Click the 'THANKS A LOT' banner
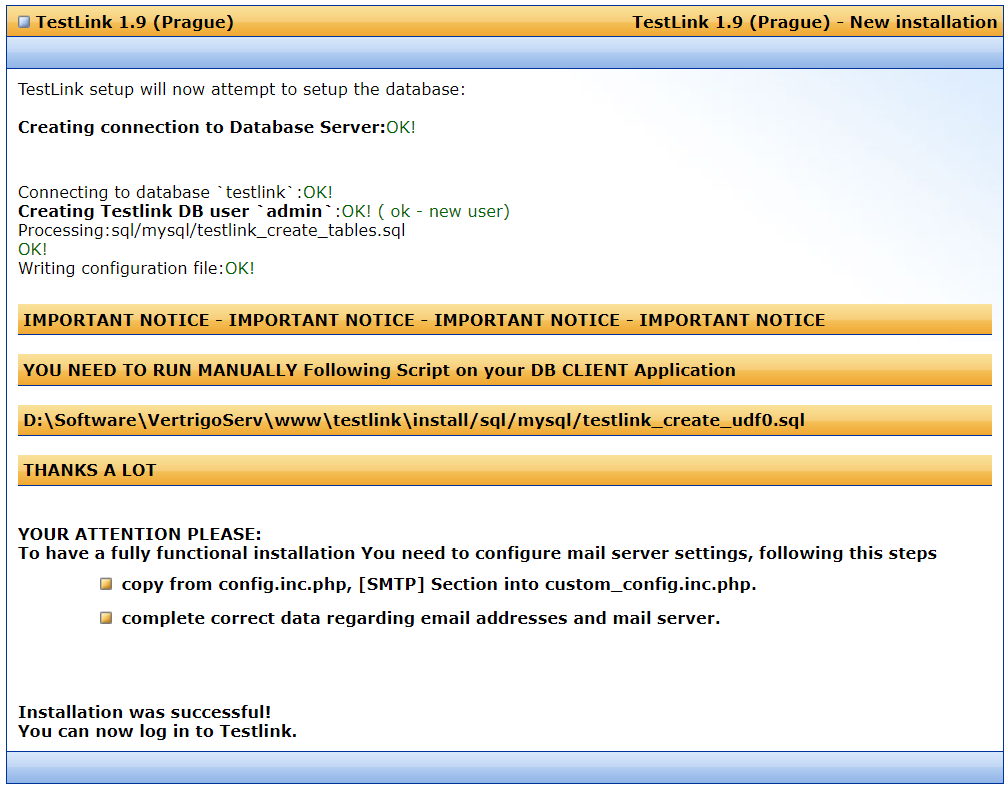Viewport: 1008px width, 786px height. click(505, 470)
